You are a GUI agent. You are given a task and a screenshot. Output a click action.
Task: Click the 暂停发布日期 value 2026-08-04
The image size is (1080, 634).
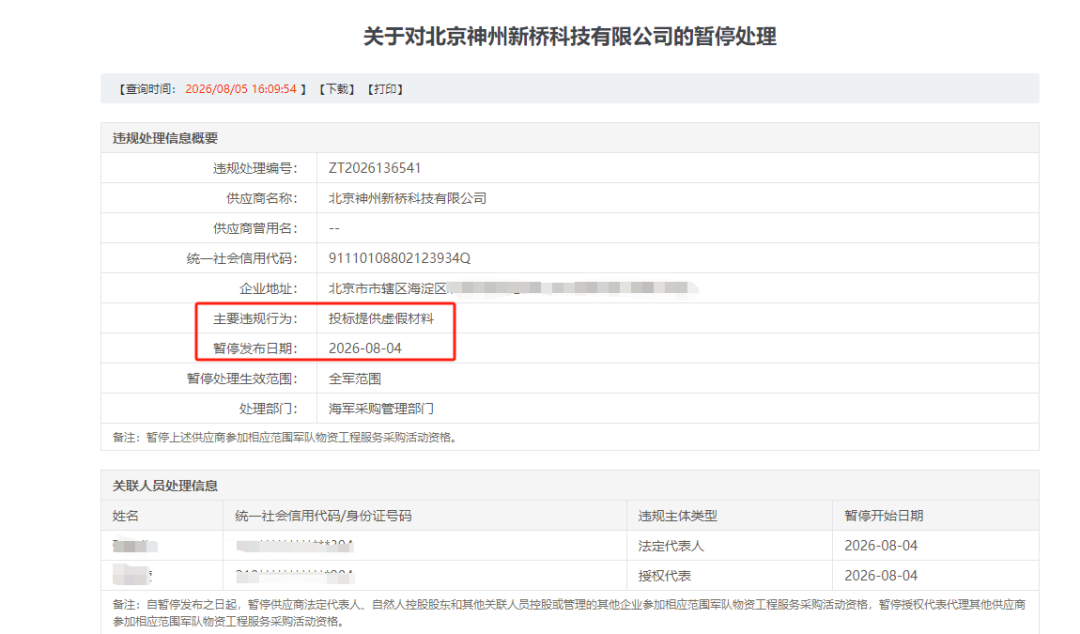coord(365,349)
